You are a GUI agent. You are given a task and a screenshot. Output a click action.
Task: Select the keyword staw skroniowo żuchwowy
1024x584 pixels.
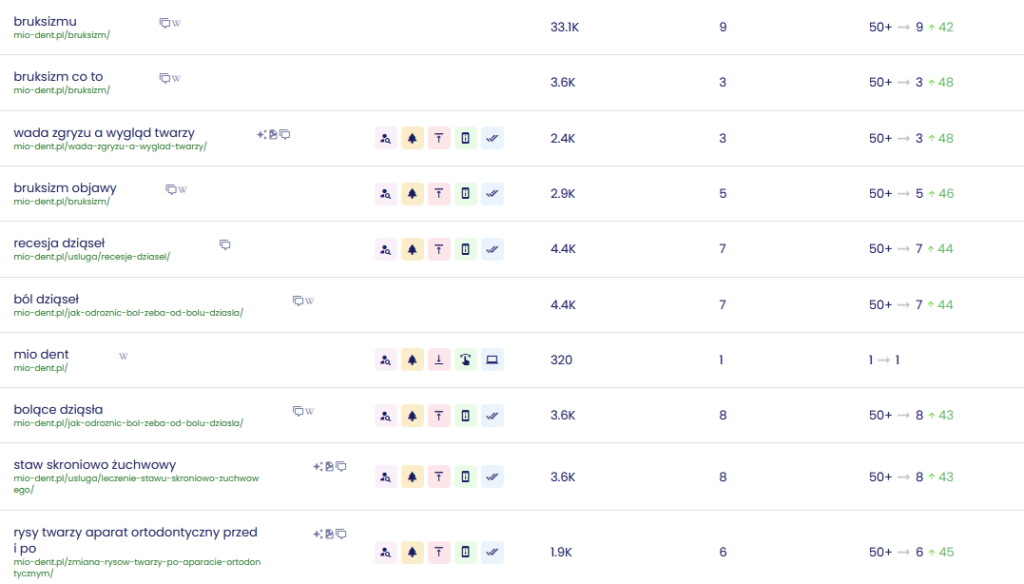[x=95, y=464]
